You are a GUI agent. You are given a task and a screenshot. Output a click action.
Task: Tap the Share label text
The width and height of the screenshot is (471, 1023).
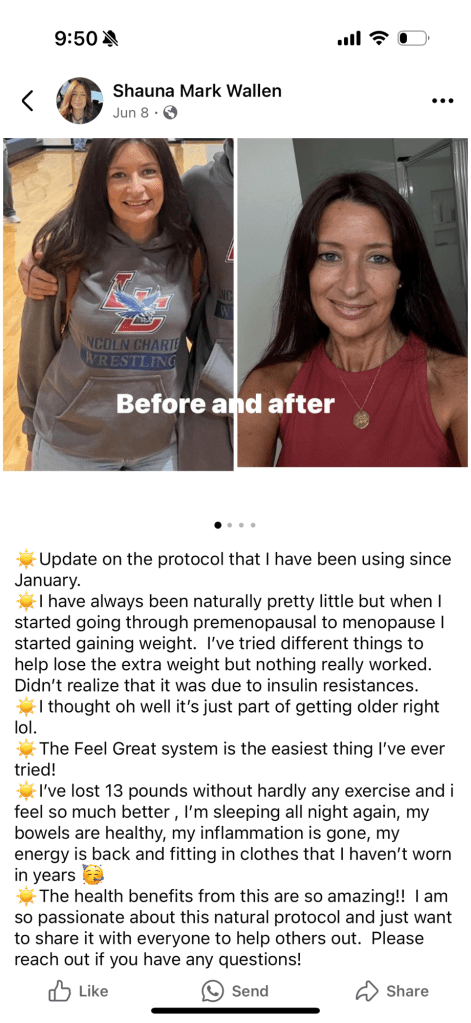[x=407, y=991]
